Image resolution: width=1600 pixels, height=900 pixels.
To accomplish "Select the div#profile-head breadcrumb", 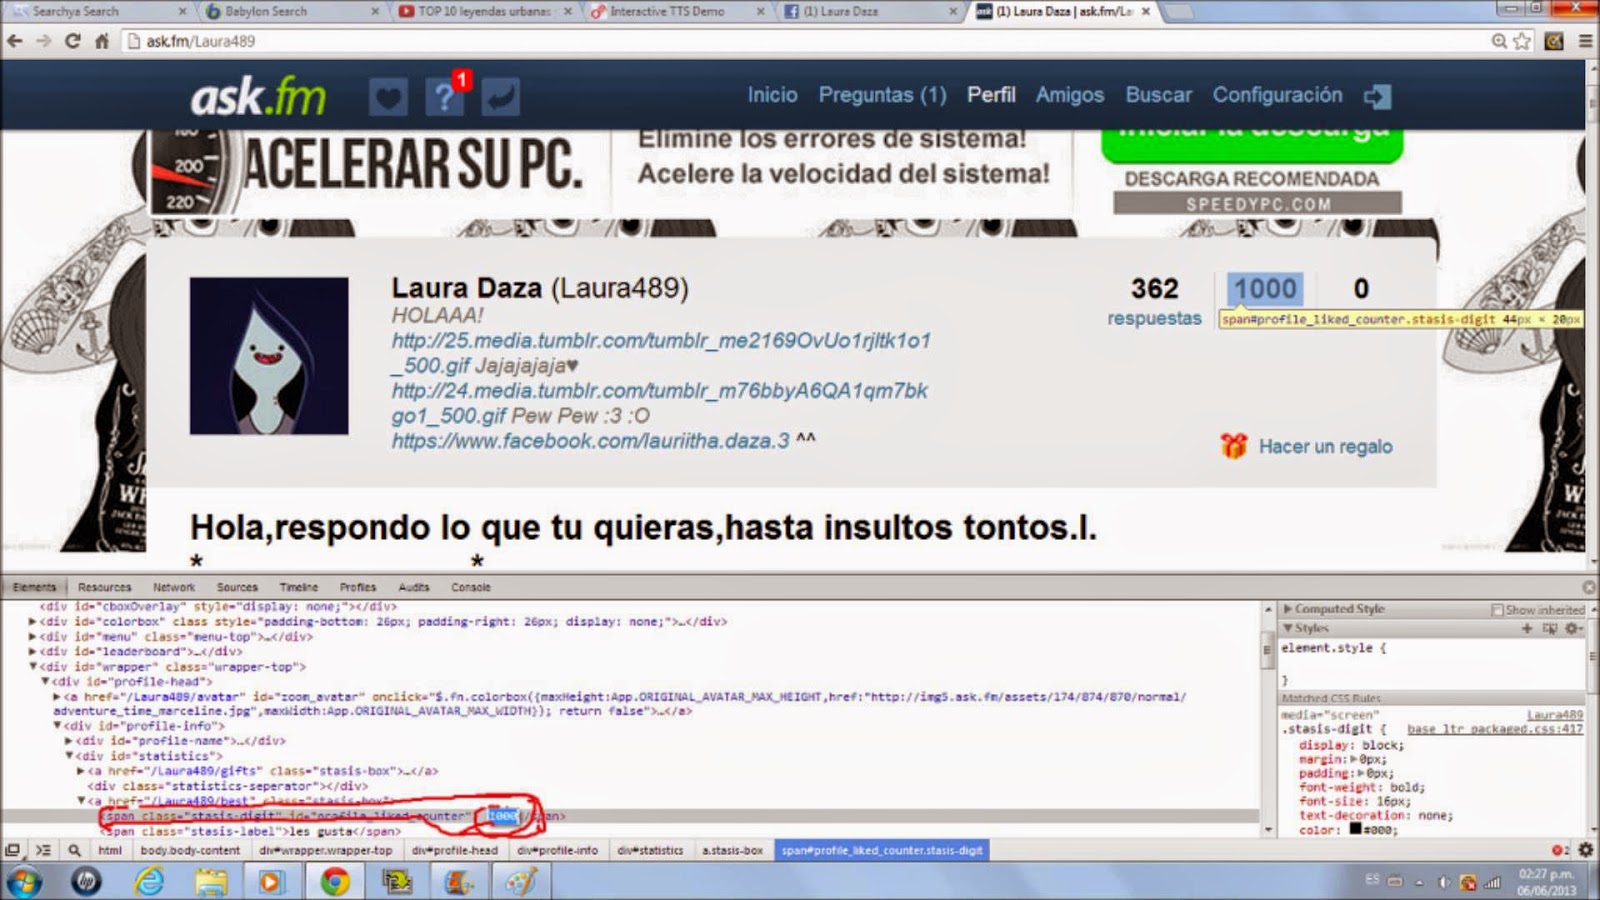I will point(454,850).
